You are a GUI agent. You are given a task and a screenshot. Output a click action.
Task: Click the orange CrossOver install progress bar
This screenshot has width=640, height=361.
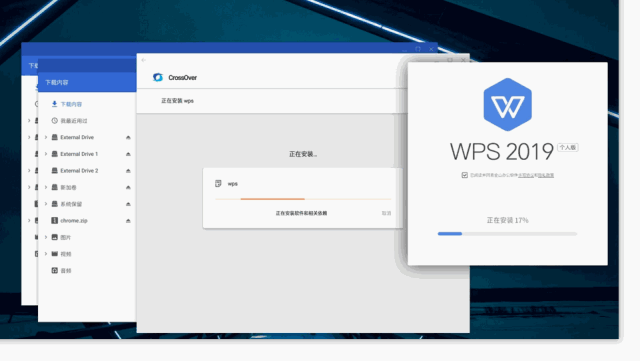coord(303,199)
